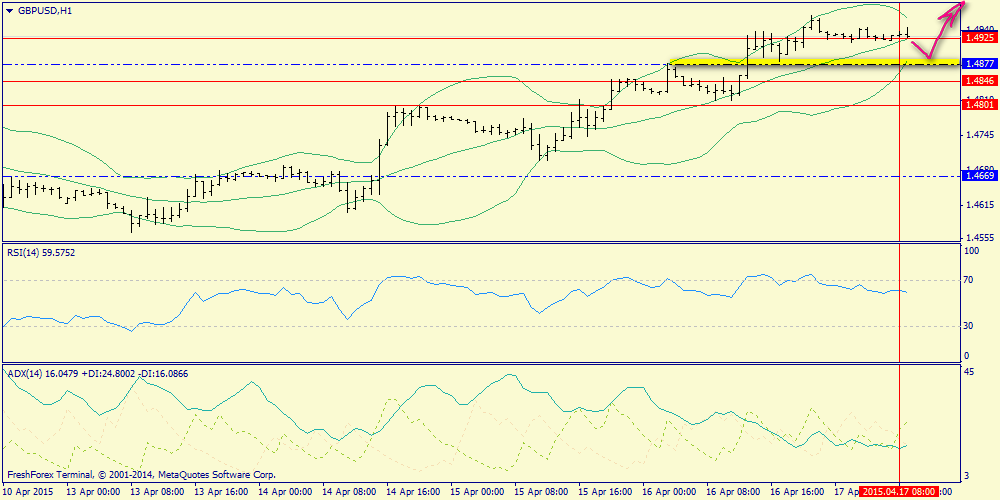The image size is (1000, 500).
Task: Click RSI scale value 30
Action: coord(969,325)
